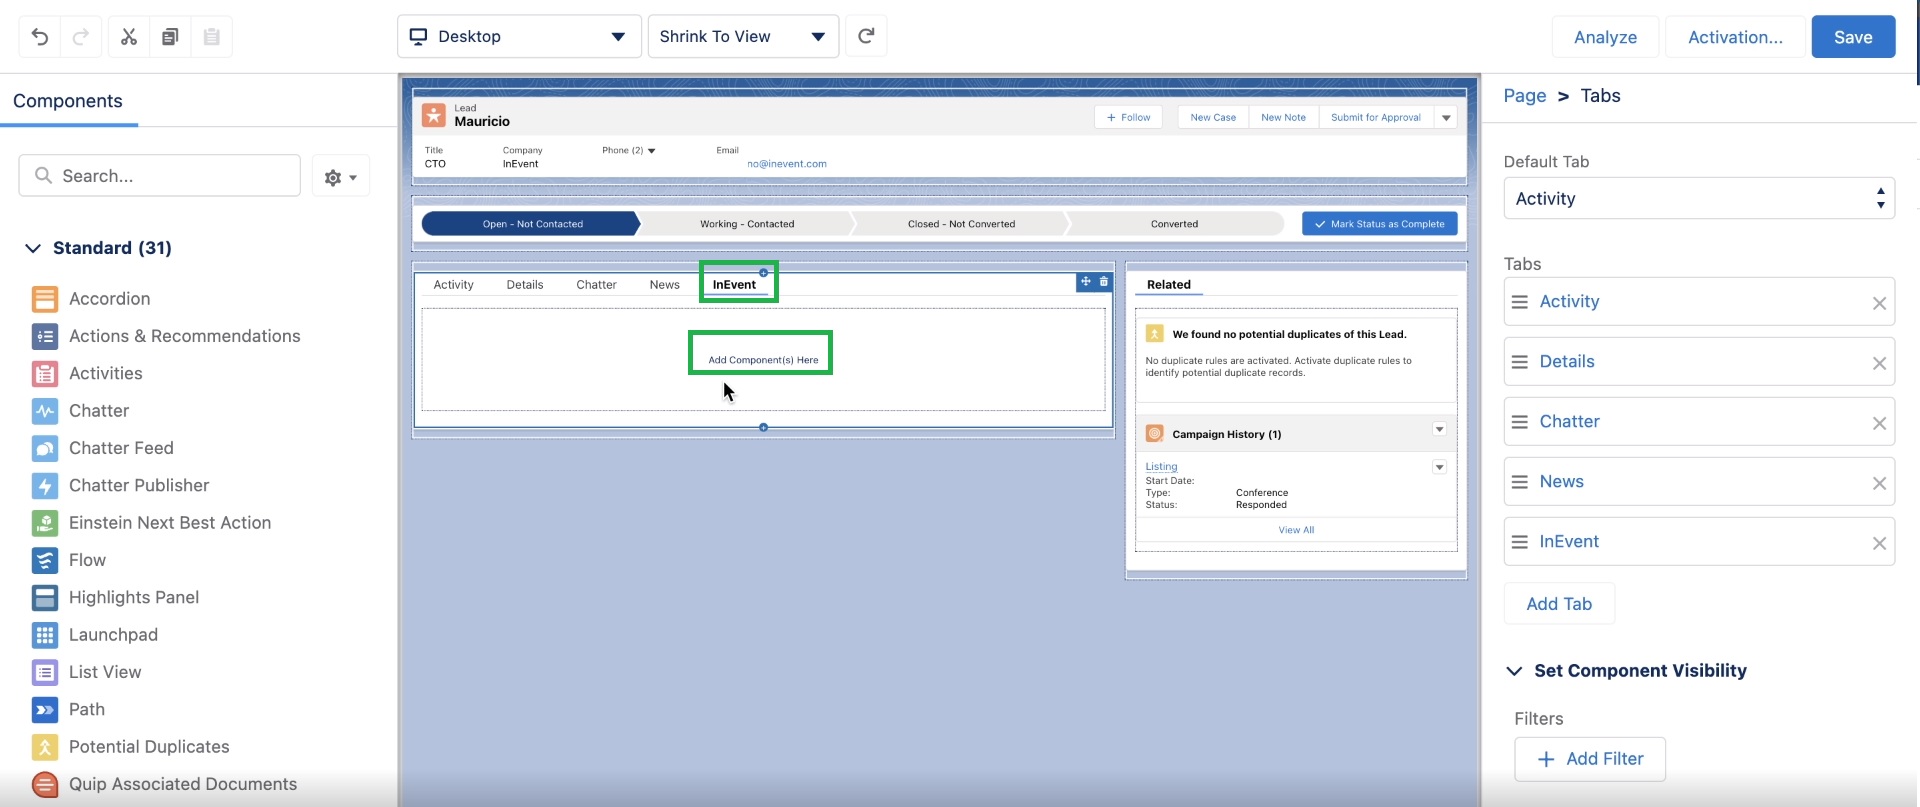The height and width of the screenshot is (807, 1920).
Task: Open the record actions dropdown arrow
Action: [1446, 118]
